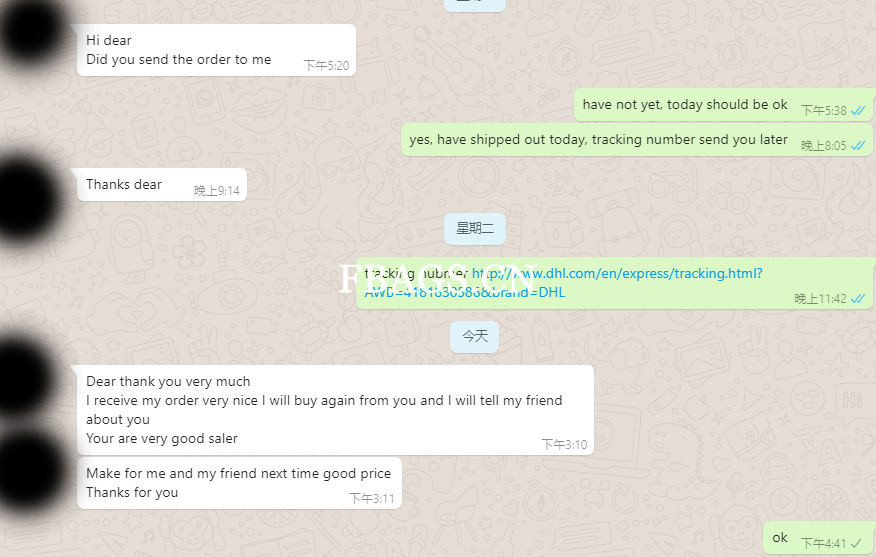Click blurred avatar beside 'Make for me' message
This screenshot has width=876, height=557.
(31, 469)
